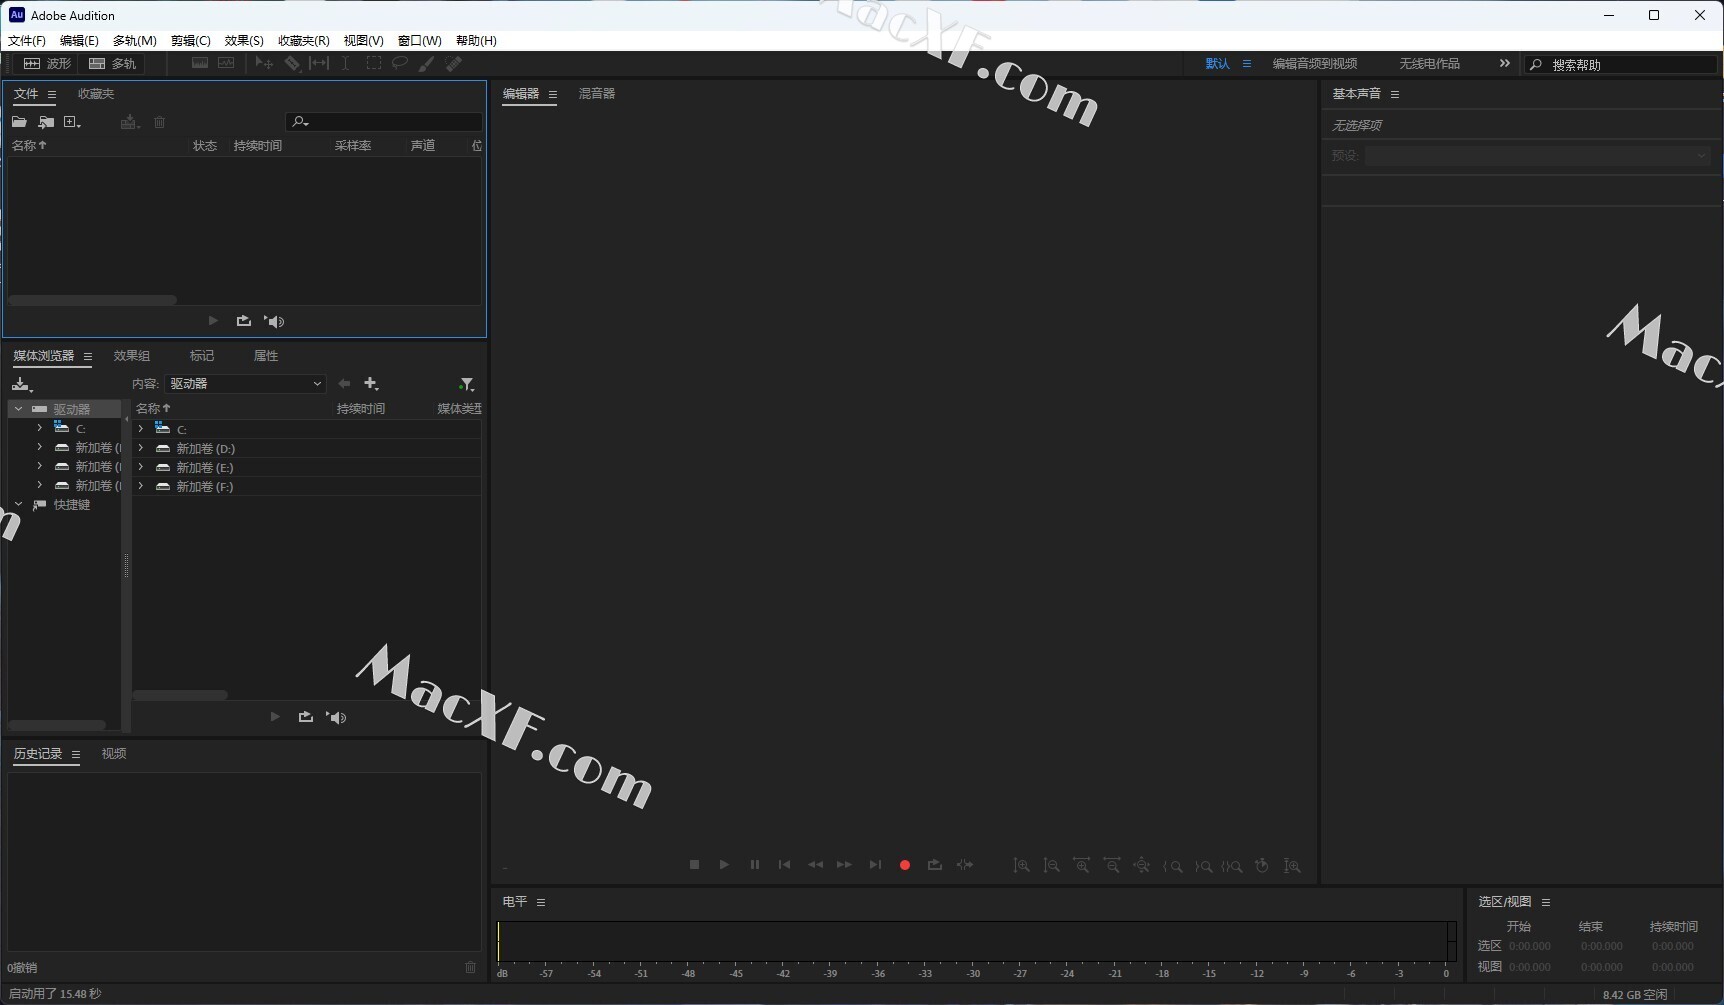Toggle Loop Playback in Media Browser preview
Viewport: 1724px width, 1005px height.
pos(306,717)
